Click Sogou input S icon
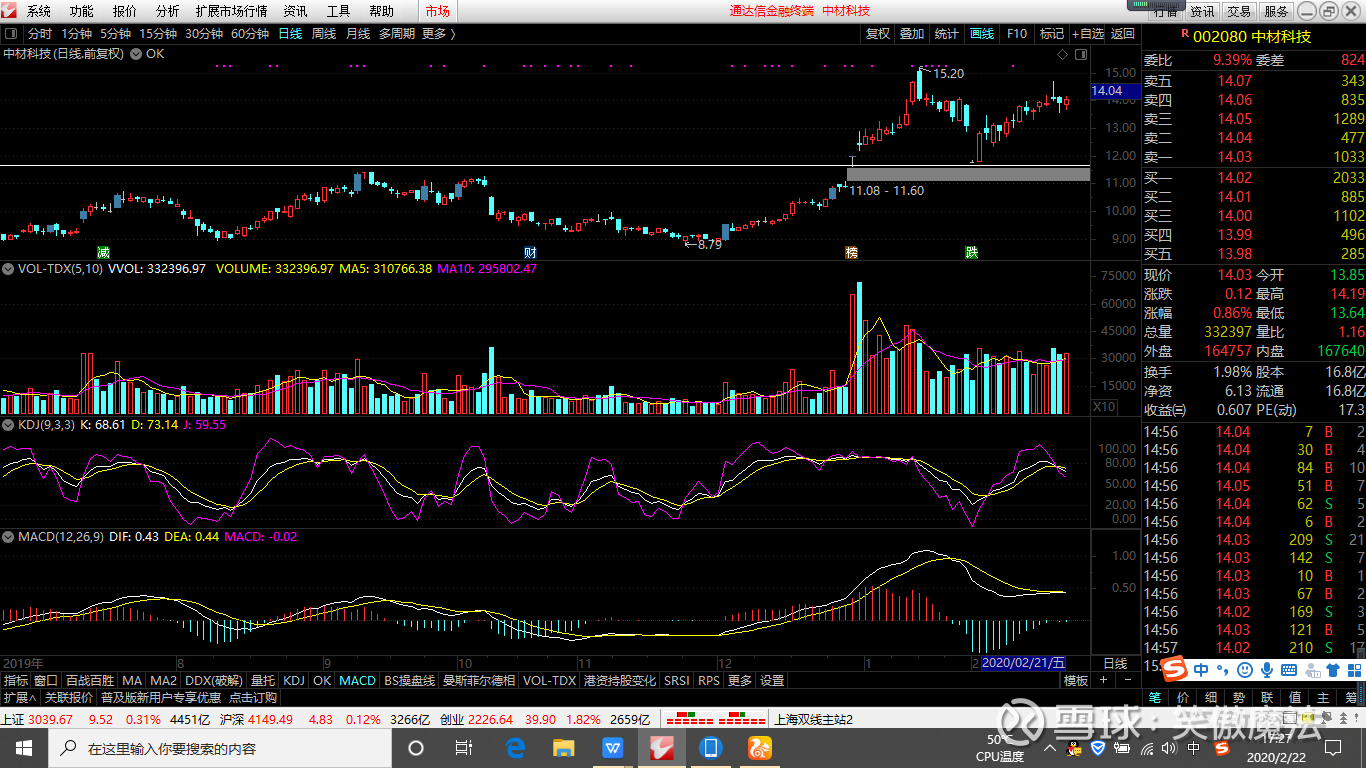 [1176, 668]
